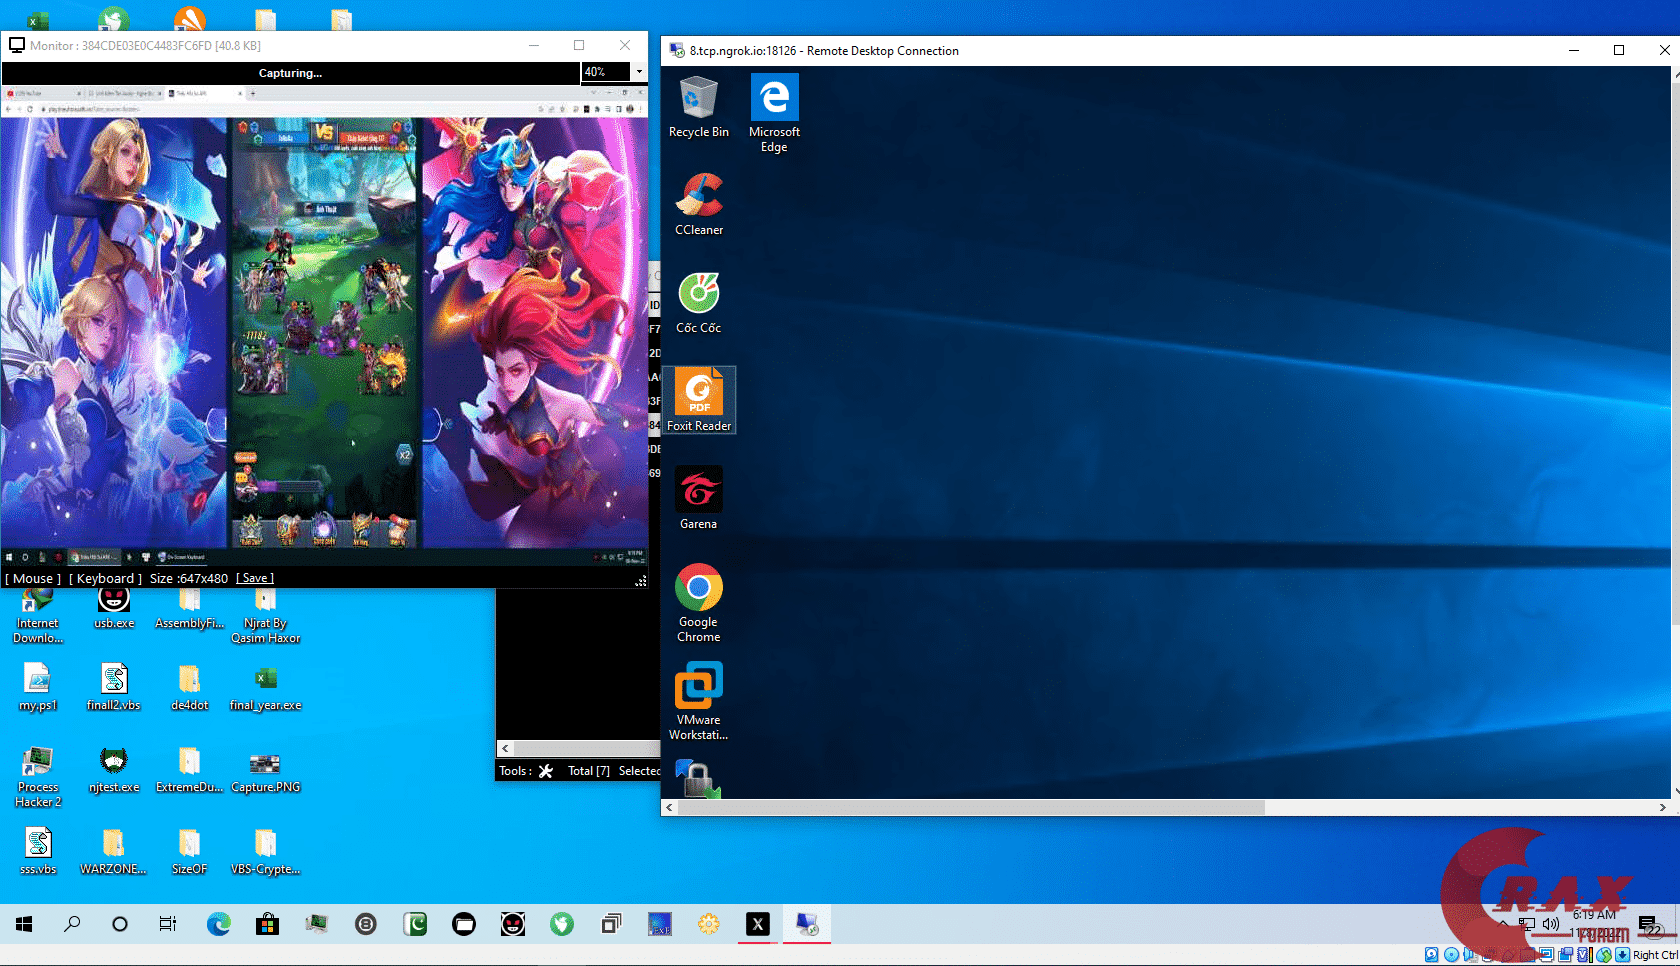Click the [ Save ] link in Monitor window

point(255,578)
